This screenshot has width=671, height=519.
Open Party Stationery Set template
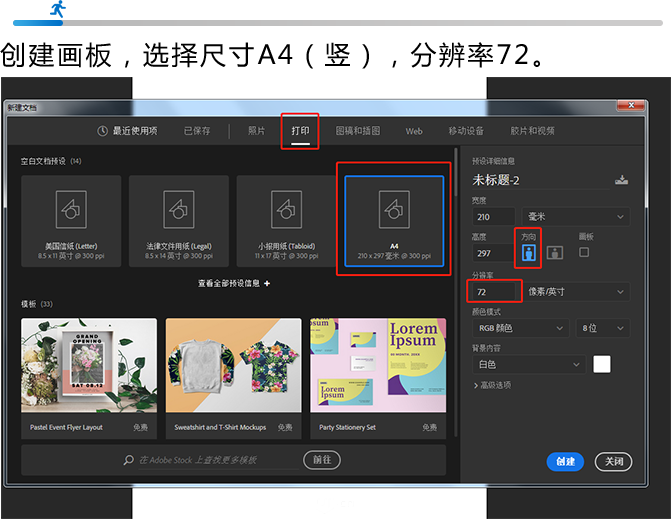coord(378,378)
